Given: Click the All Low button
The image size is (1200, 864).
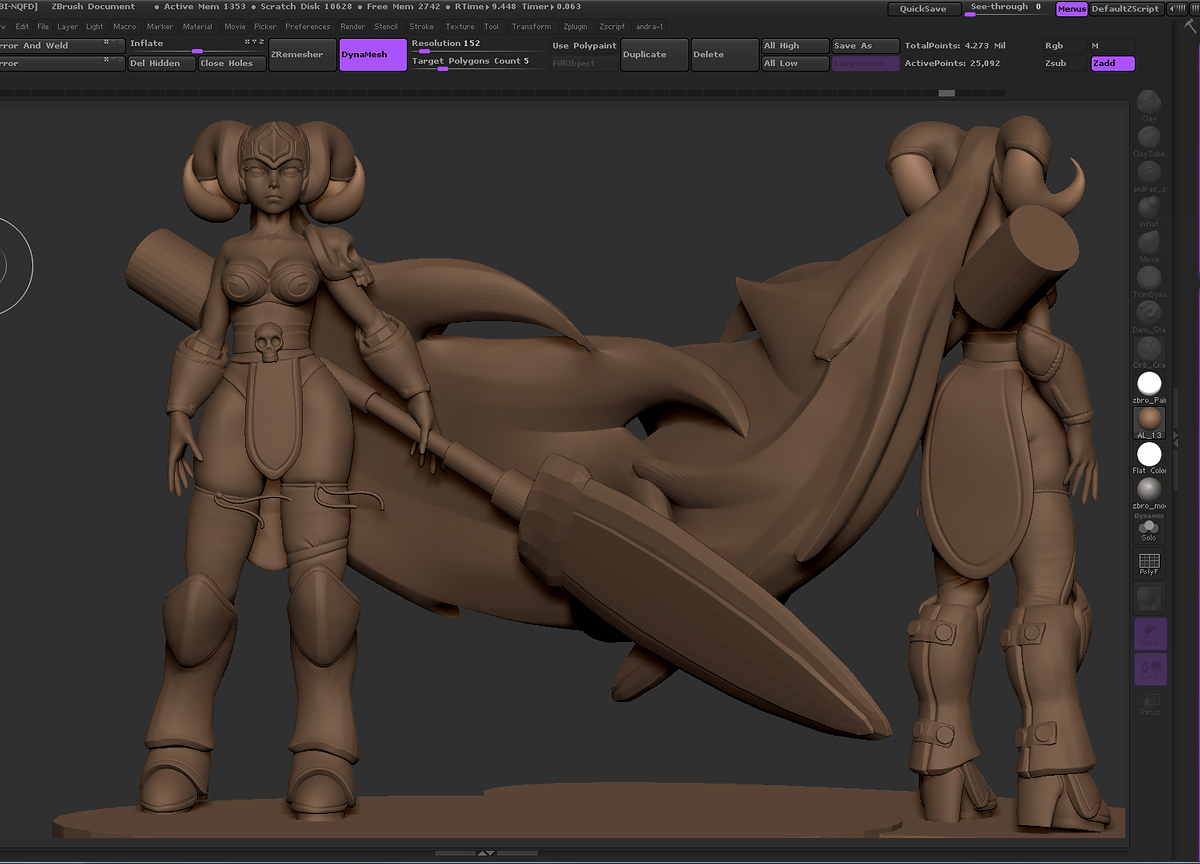Looking at the screenshot, I should point(795,63).
